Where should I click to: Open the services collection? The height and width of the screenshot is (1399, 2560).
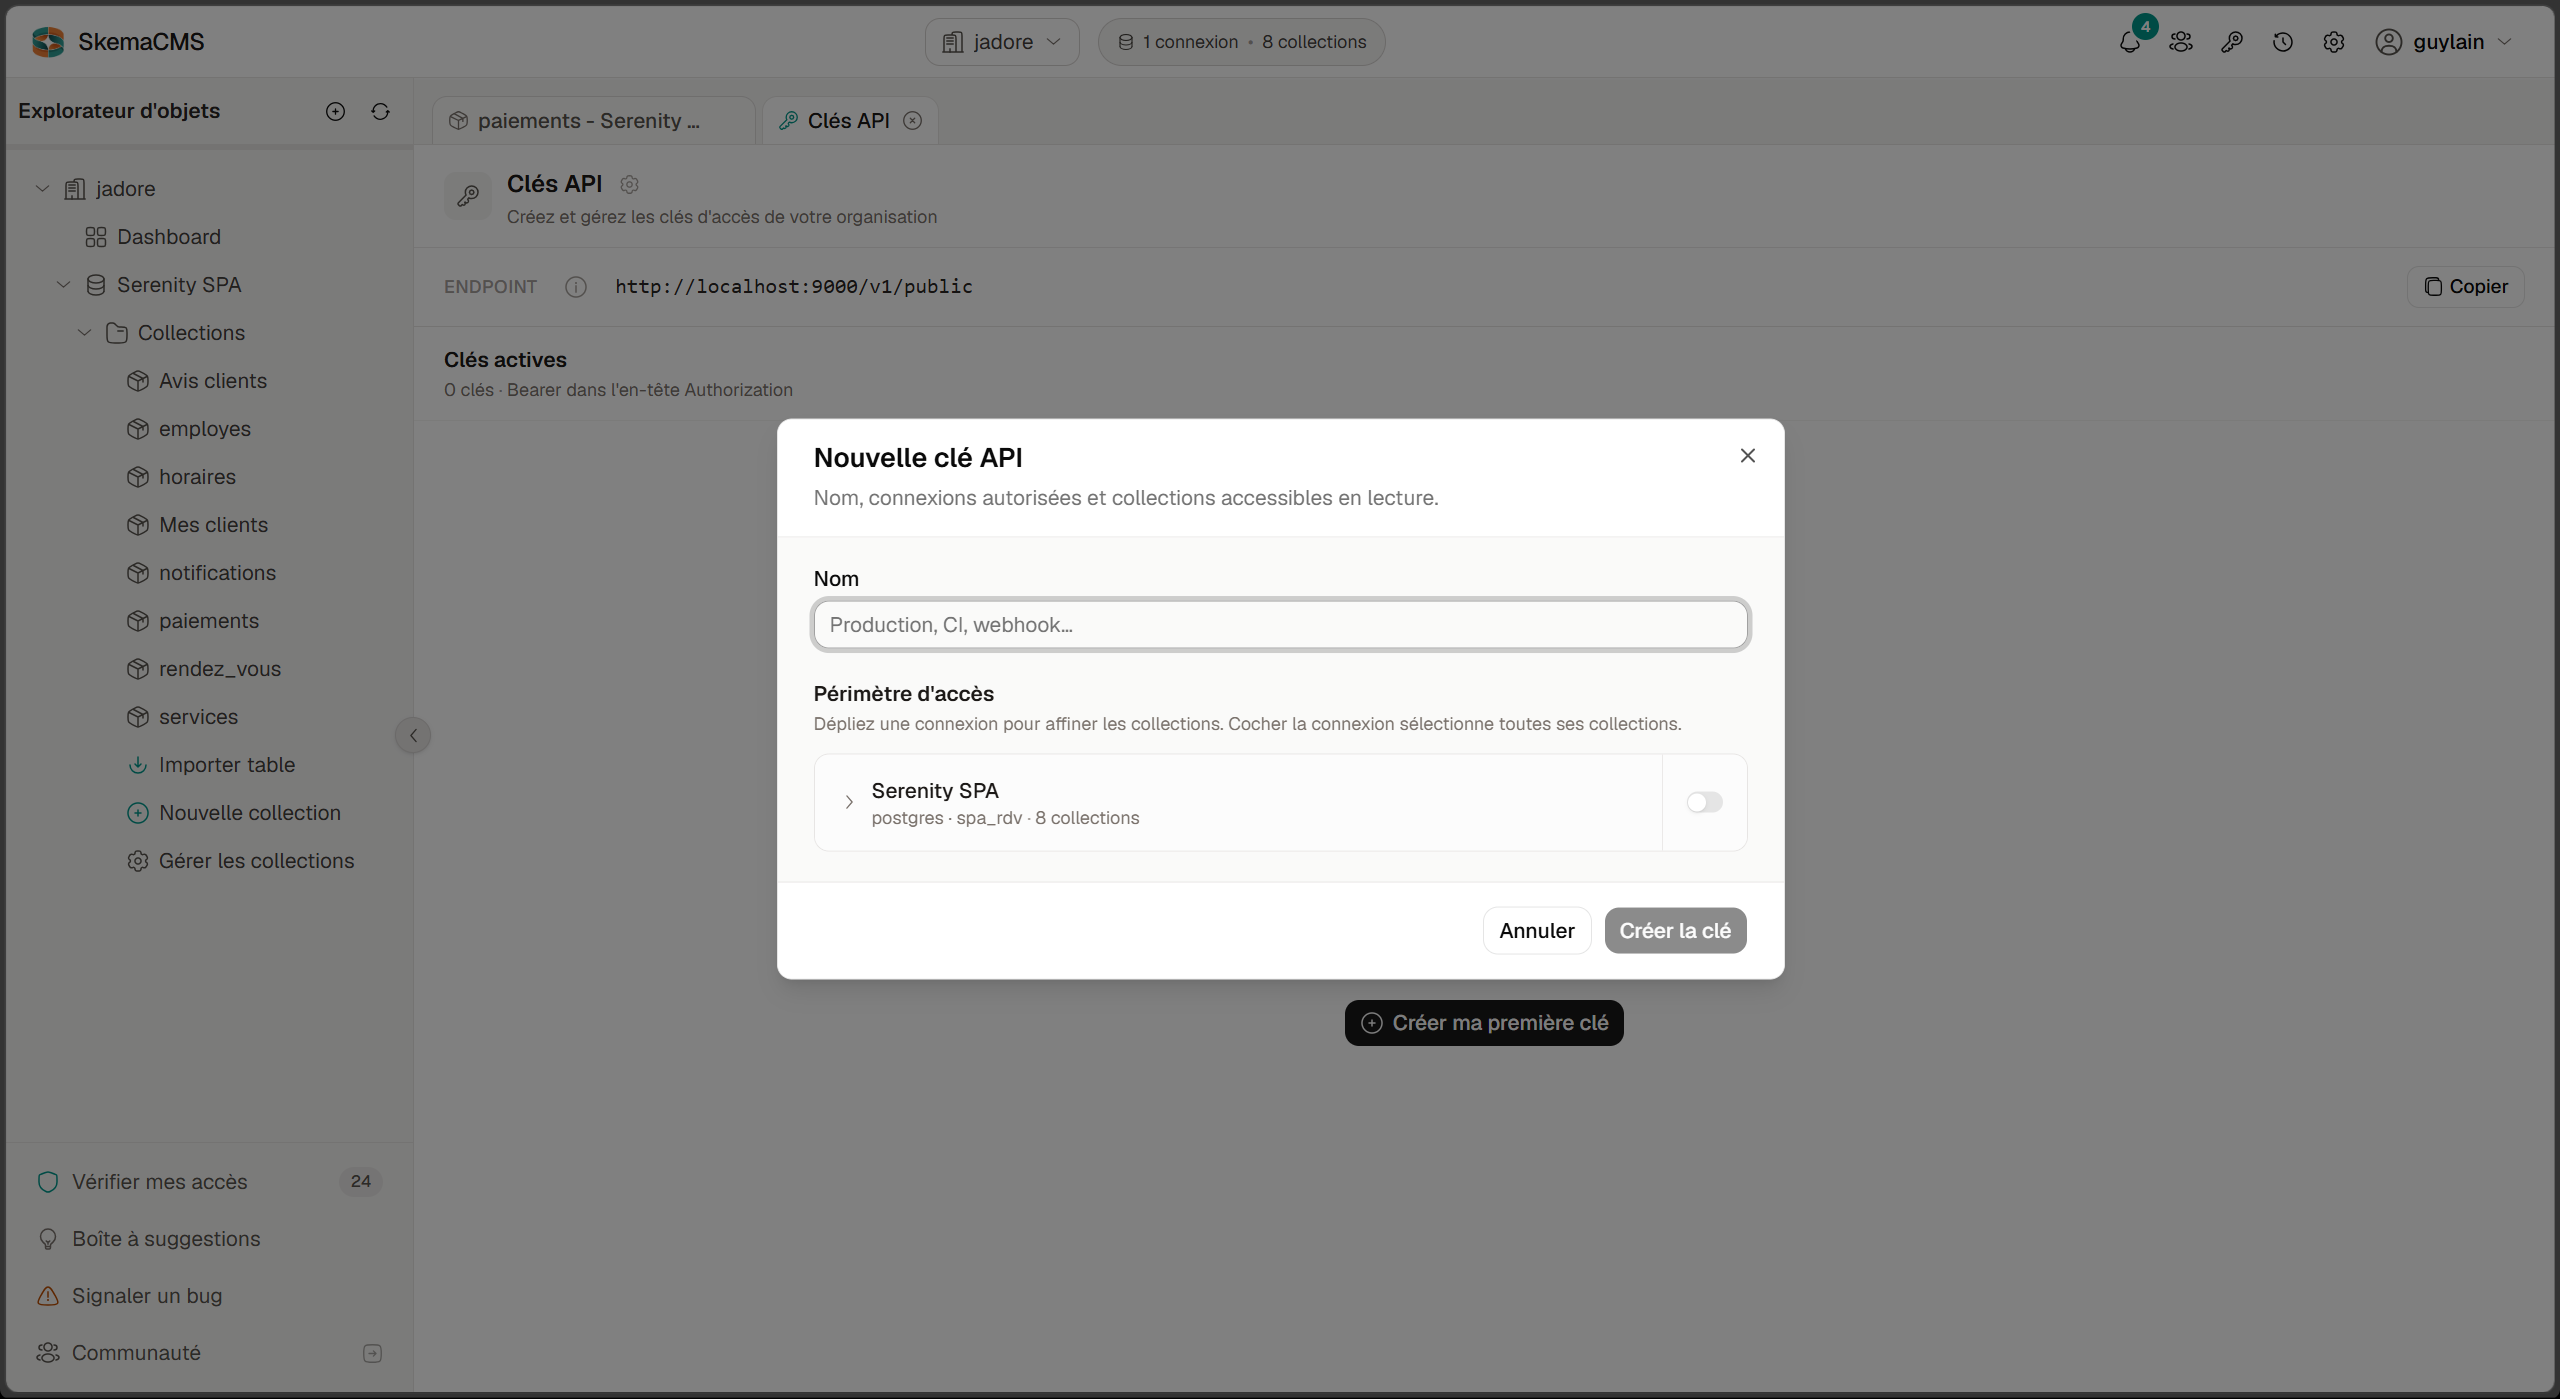point(198,717)
